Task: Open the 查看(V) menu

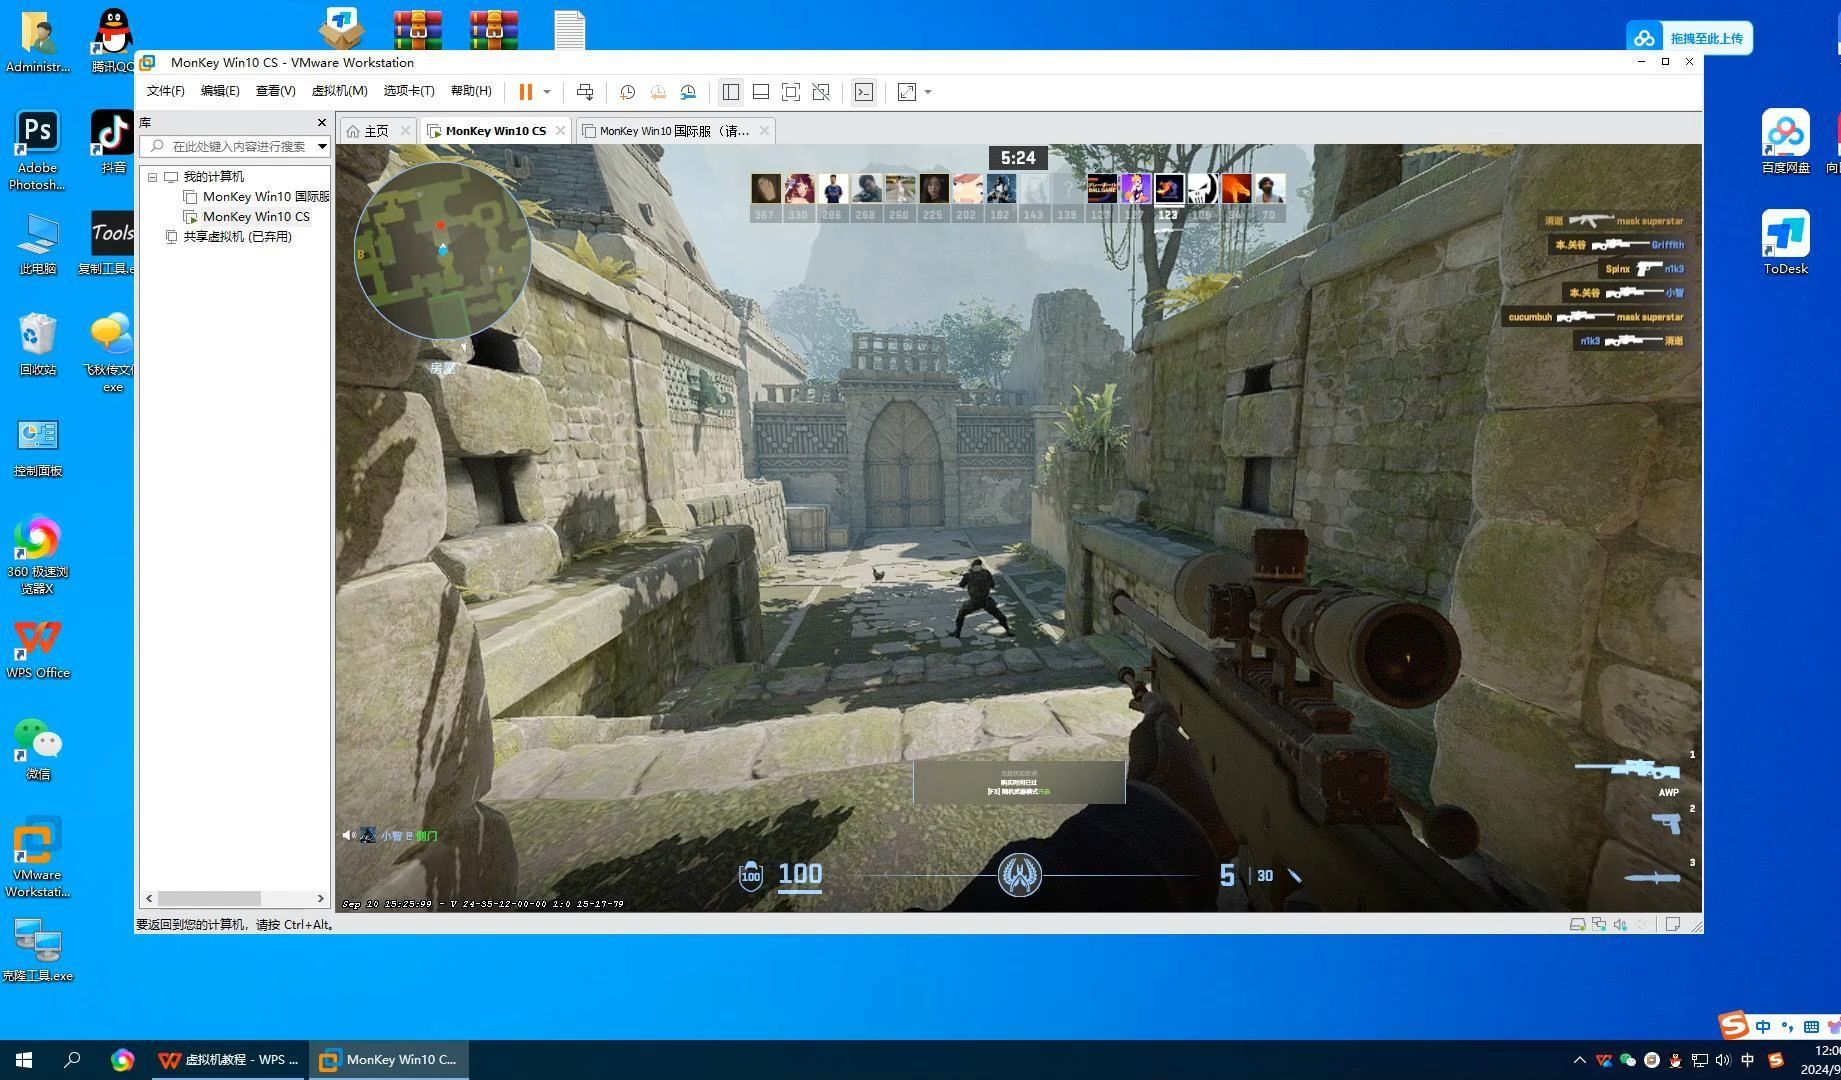Action: point(275,91)
